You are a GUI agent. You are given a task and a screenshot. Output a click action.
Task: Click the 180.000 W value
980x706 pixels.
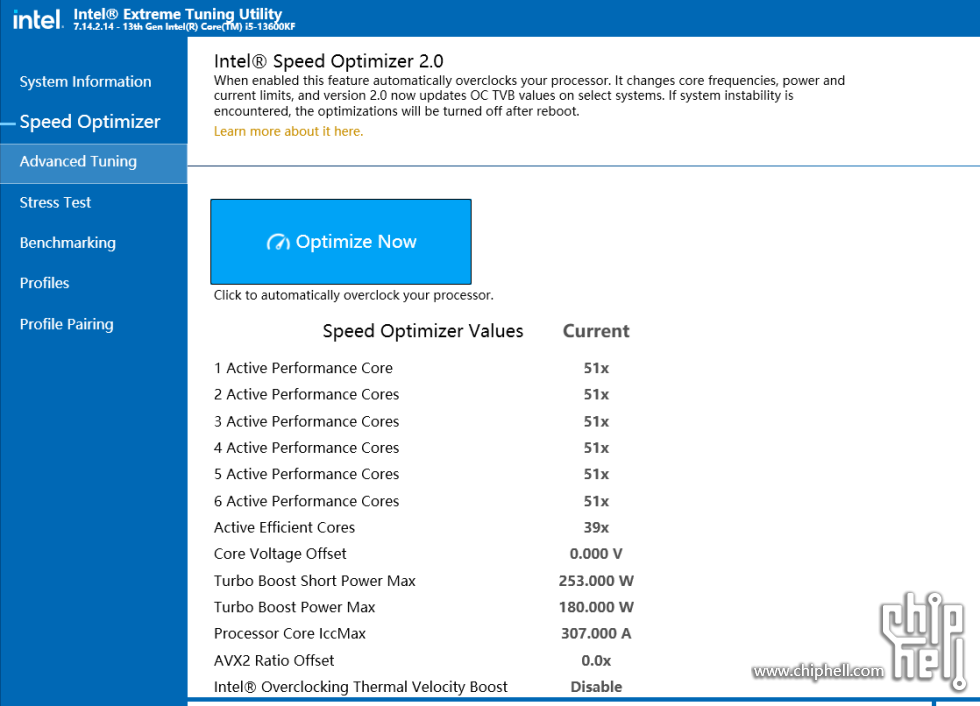[596, 607]
